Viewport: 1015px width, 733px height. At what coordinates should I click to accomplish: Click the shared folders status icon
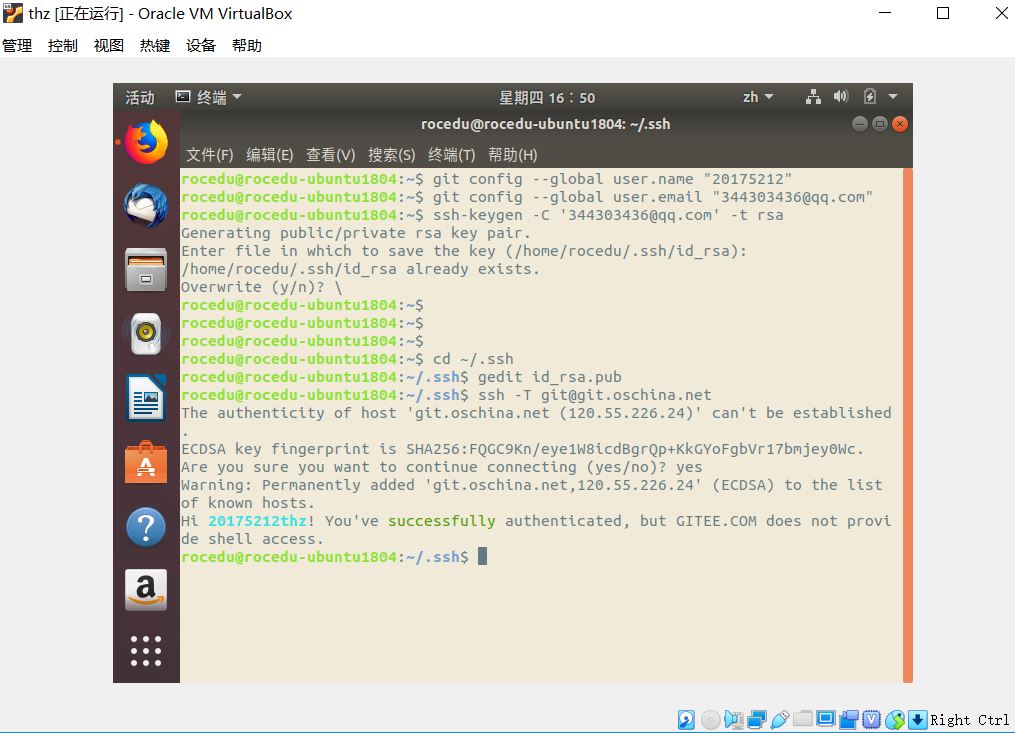click(803, 719)
